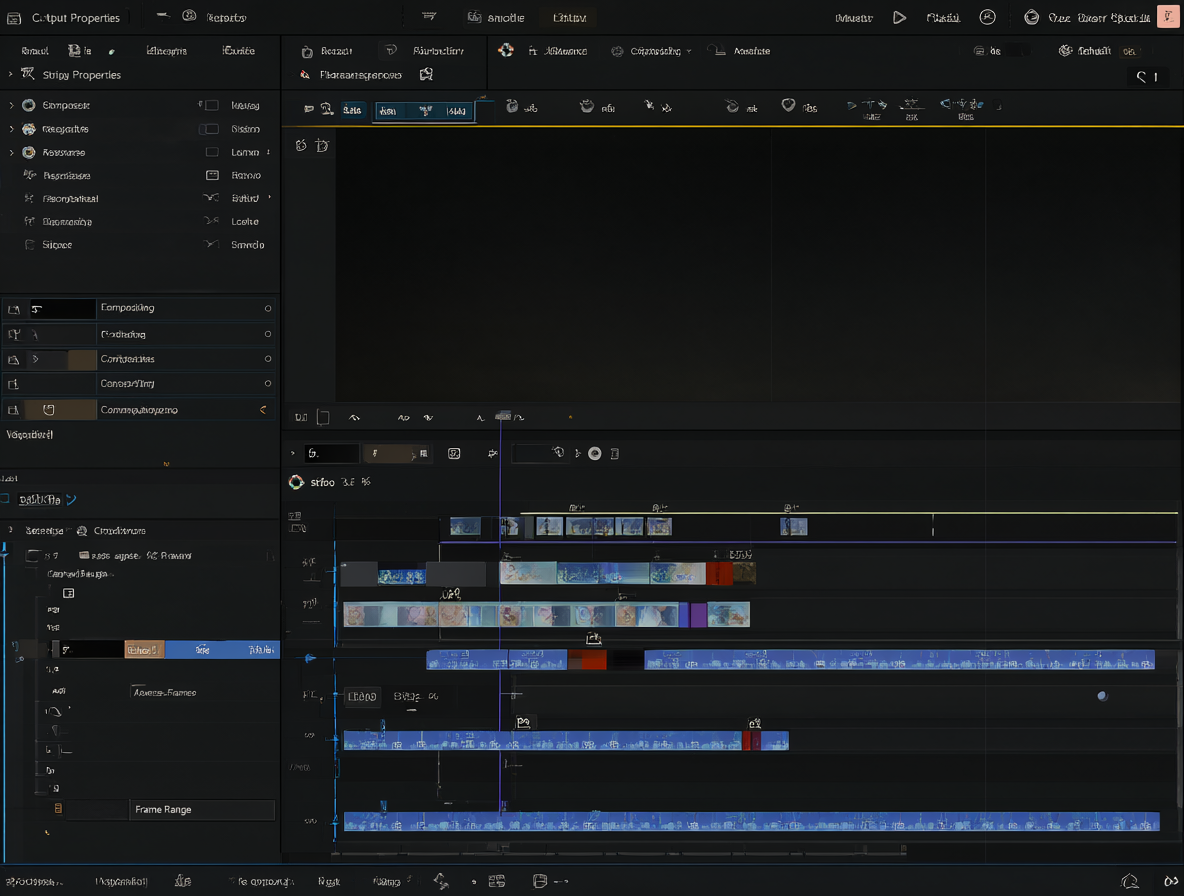Click the heart-shaped icon in the viewer toolbar
The width and height of the screenshot is (1184, 896).
point(788,106)
